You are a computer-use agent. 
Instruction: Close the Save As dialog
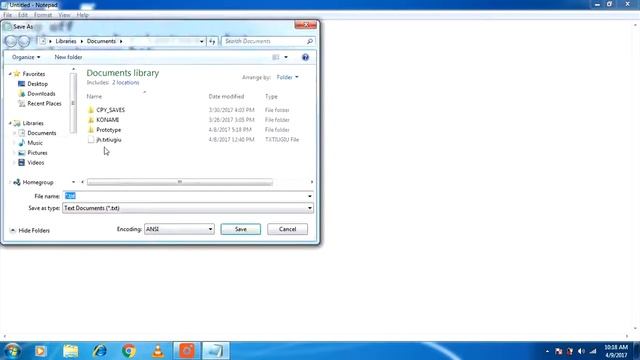(305, 25)
